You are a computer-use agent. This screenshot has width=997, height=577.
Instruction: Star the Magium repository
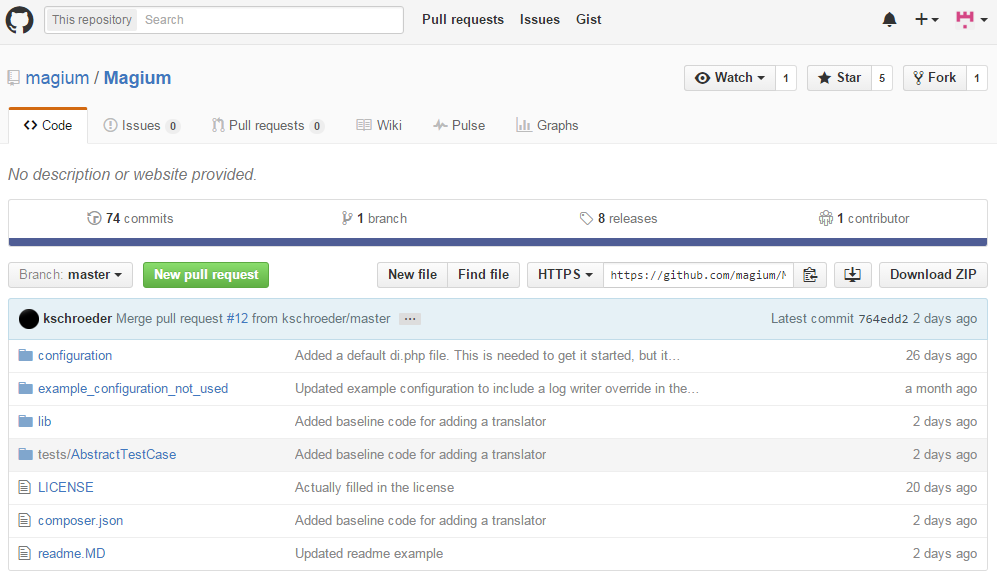point(839,78)
